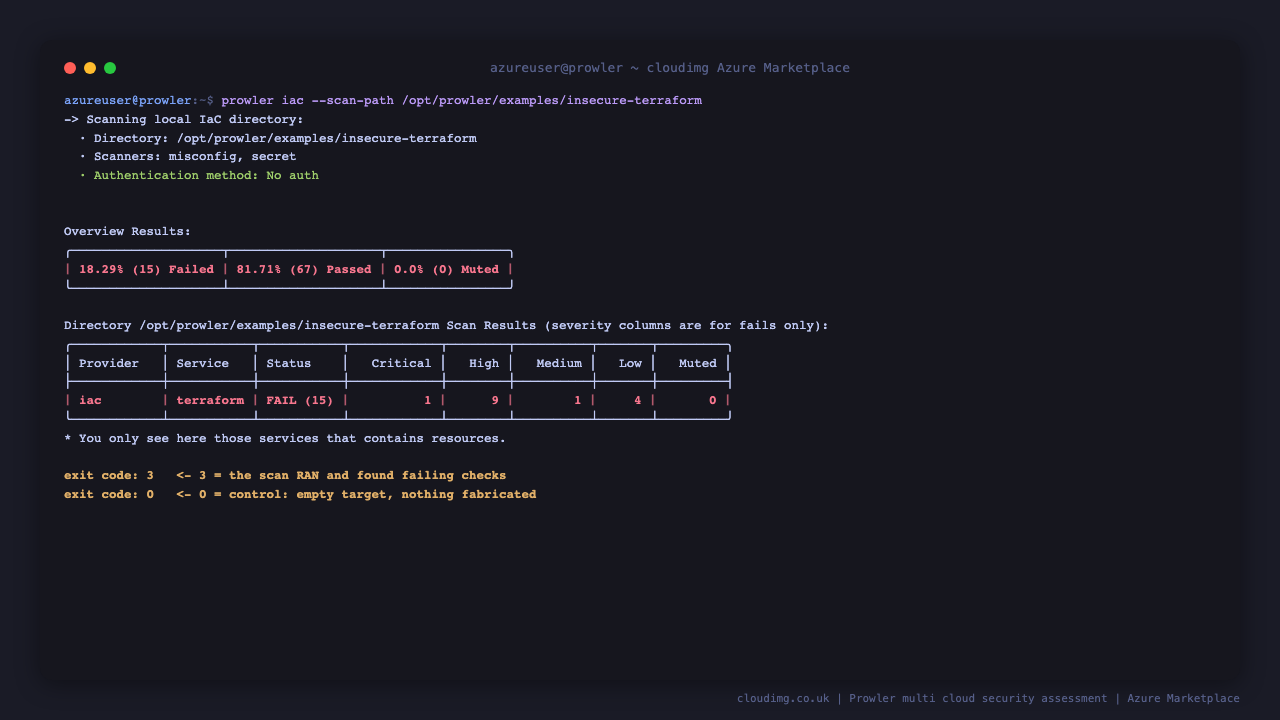Screen dimensions: 1280x720
Task: Click the 'iac' provider cell
Action: click(91, 401)
